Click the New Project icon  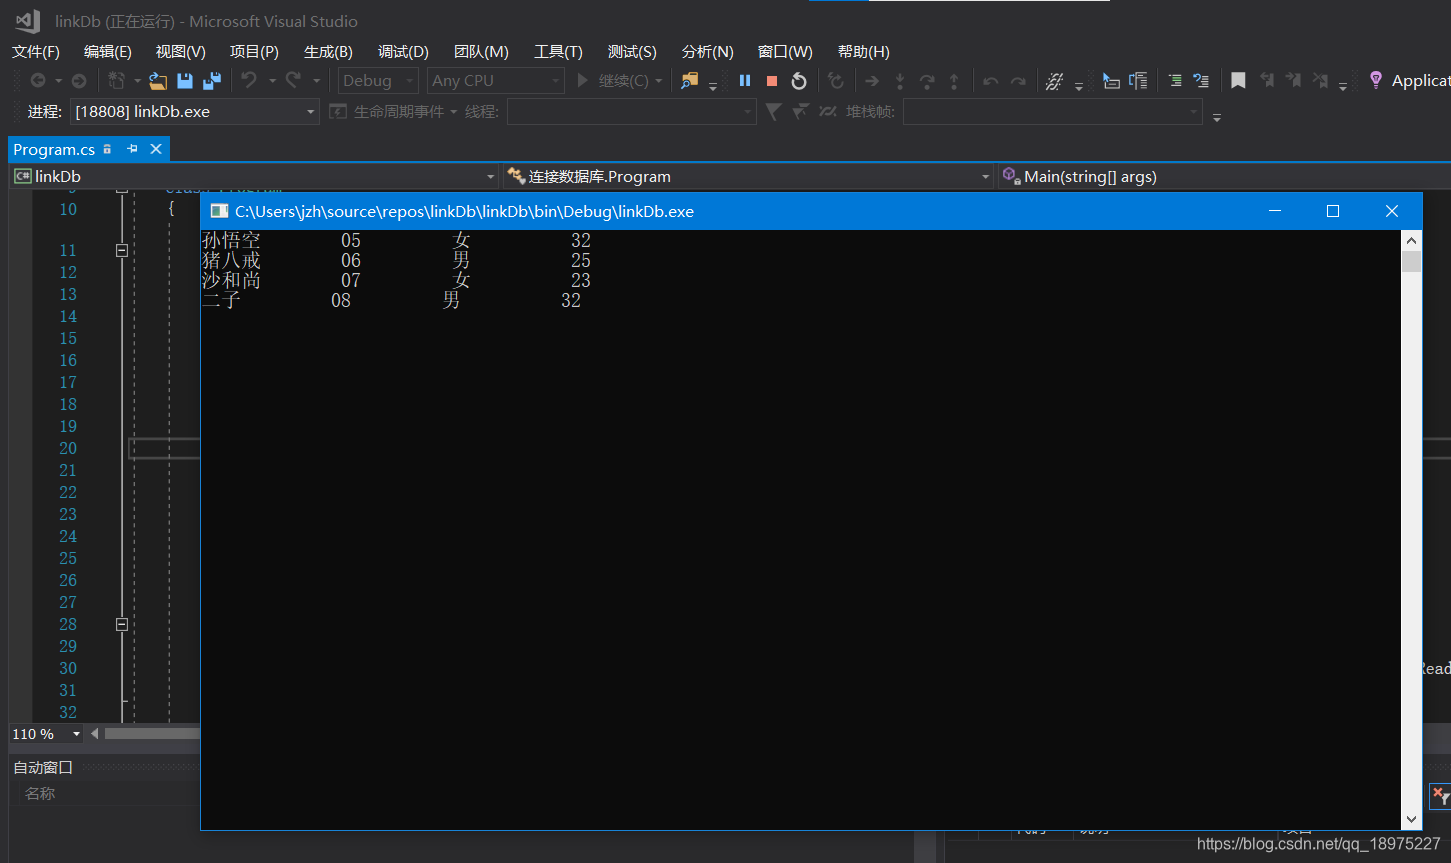point(117,81)
